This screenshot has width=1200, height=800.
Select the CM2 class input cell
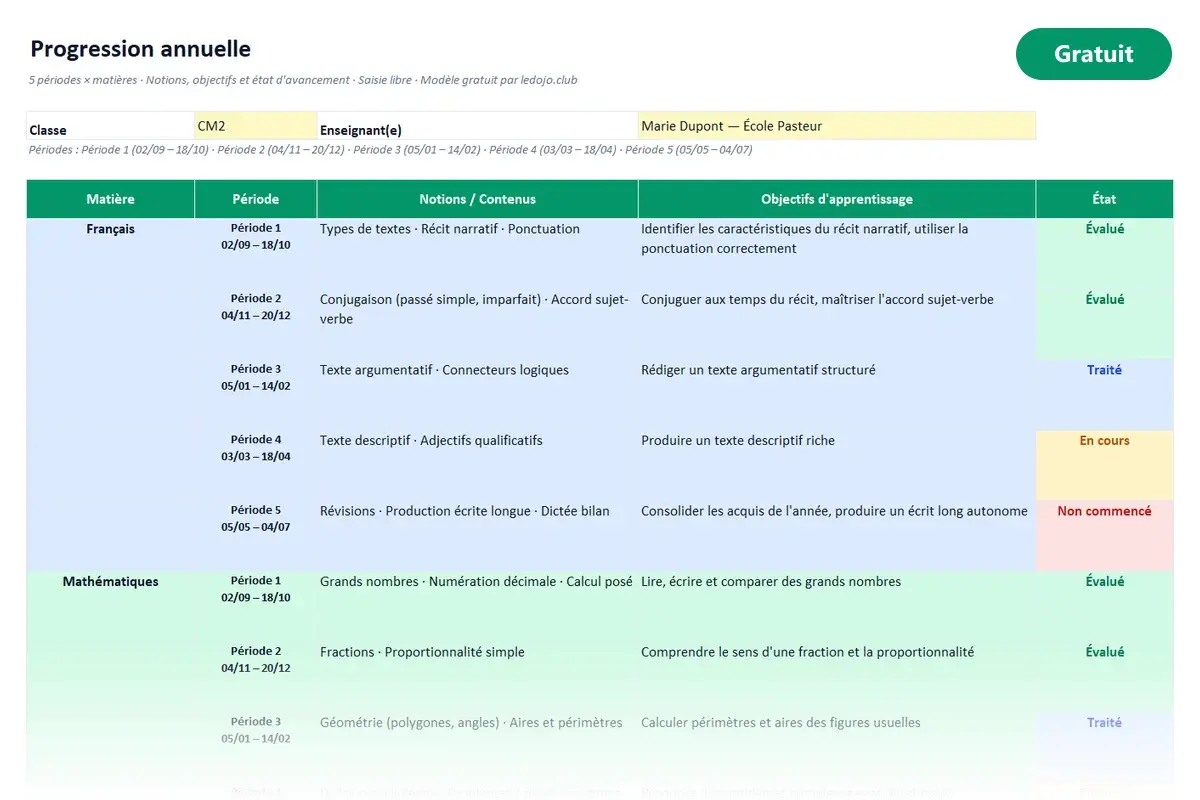(256, 126)
